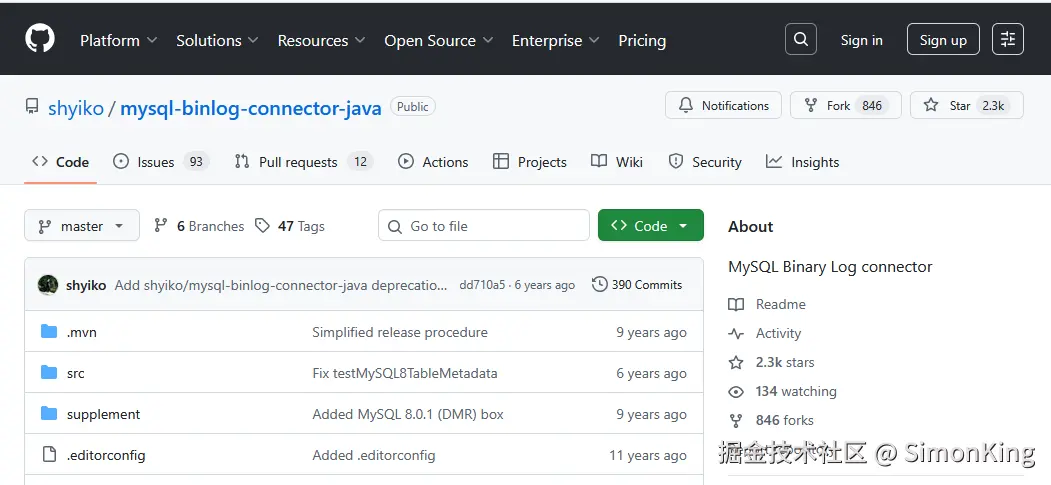Screen dimensions: 1051x485
Task: Click the Notifications bell button
Action: click(723, 106)
